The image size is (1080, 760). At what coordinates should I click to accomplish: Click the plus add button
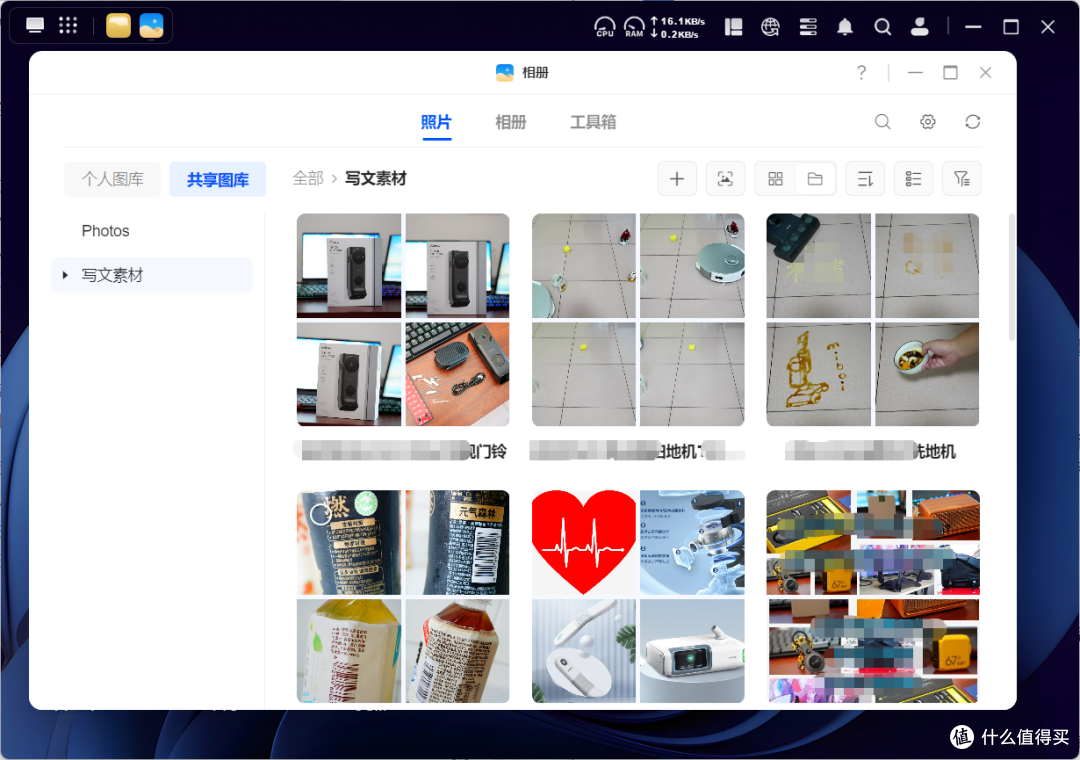tap(677, 179)
